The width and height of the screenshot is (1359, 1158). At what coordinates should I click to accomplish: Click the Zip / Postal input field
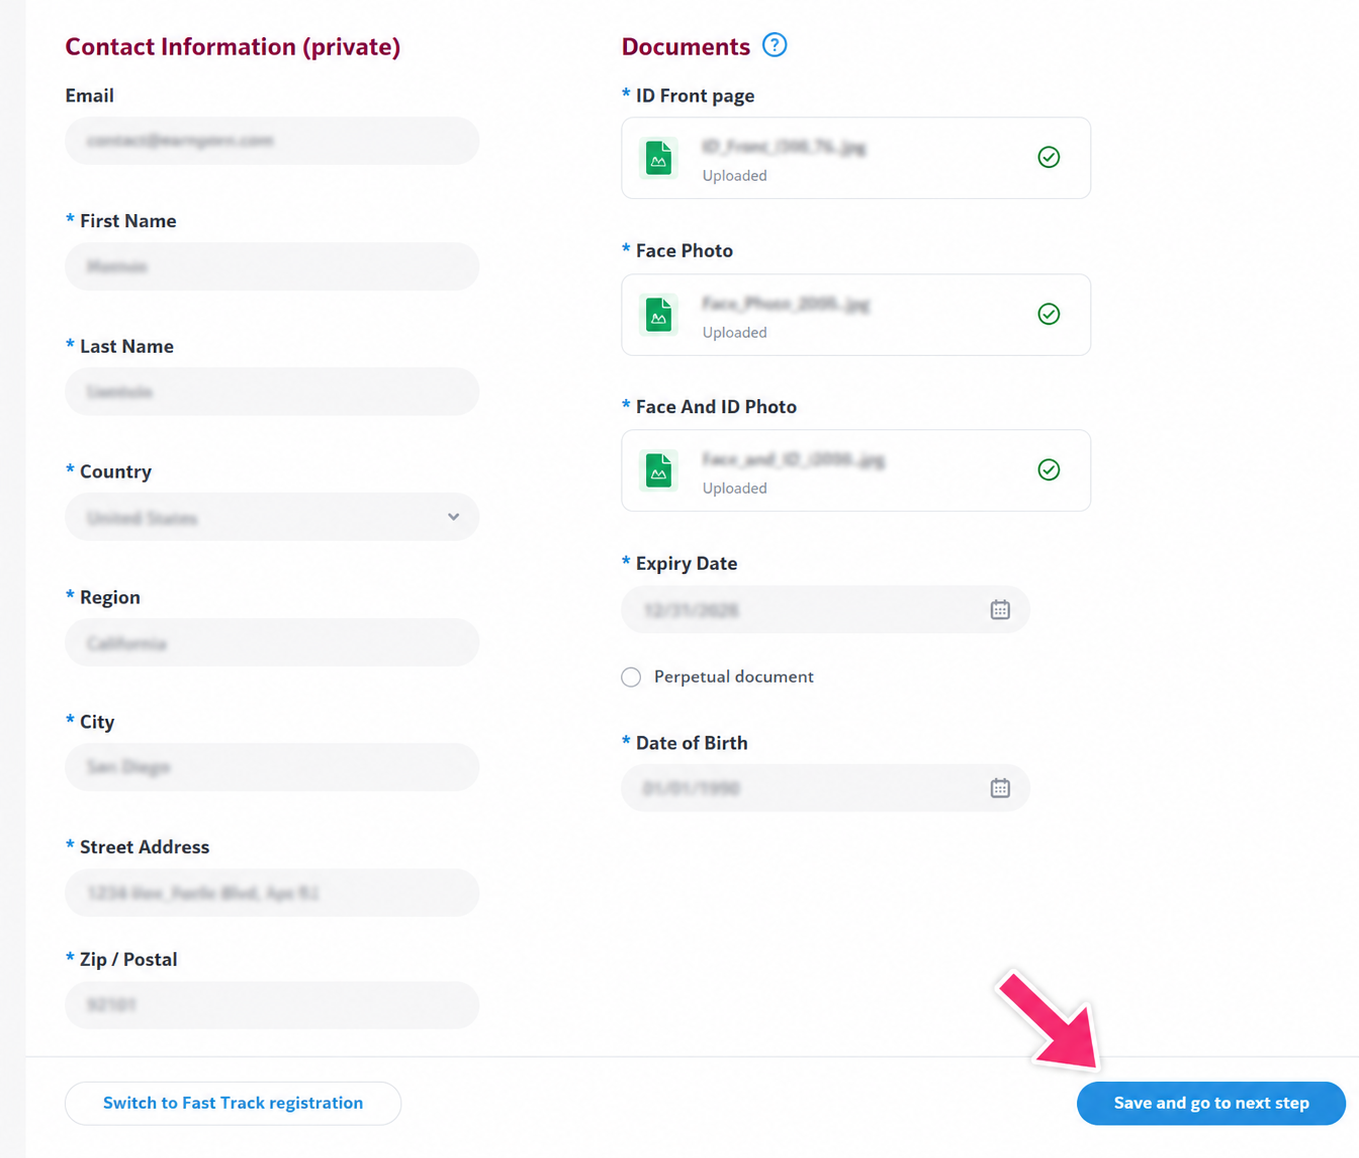click(x=272, y=1005)
